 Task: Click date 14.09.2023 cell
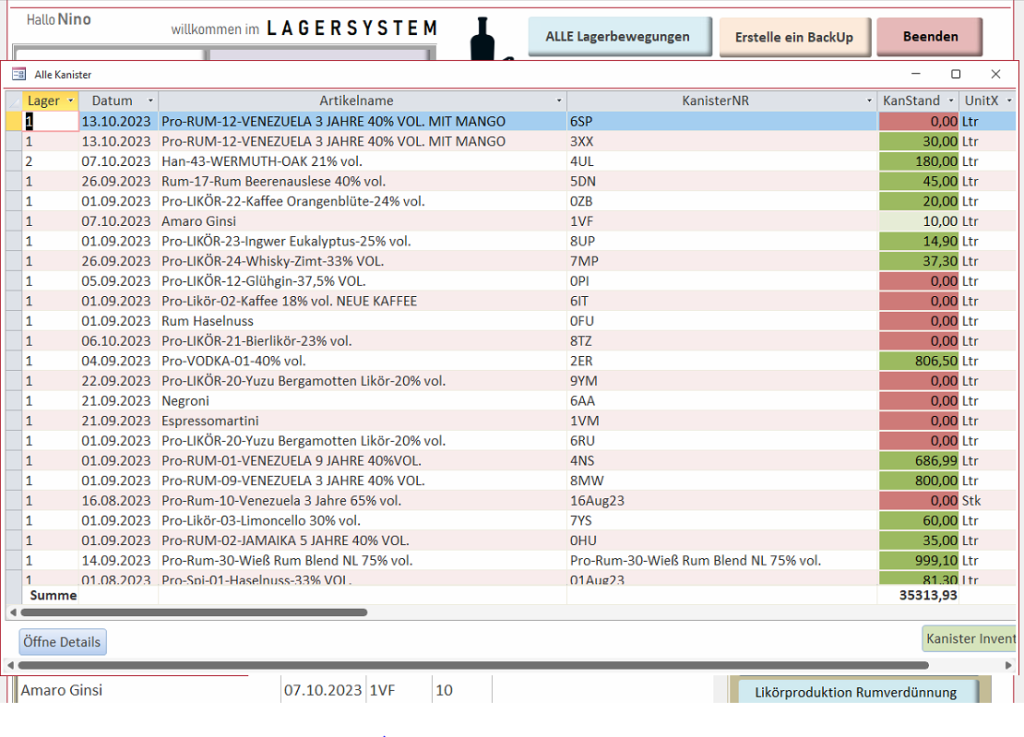pos(118,560)
